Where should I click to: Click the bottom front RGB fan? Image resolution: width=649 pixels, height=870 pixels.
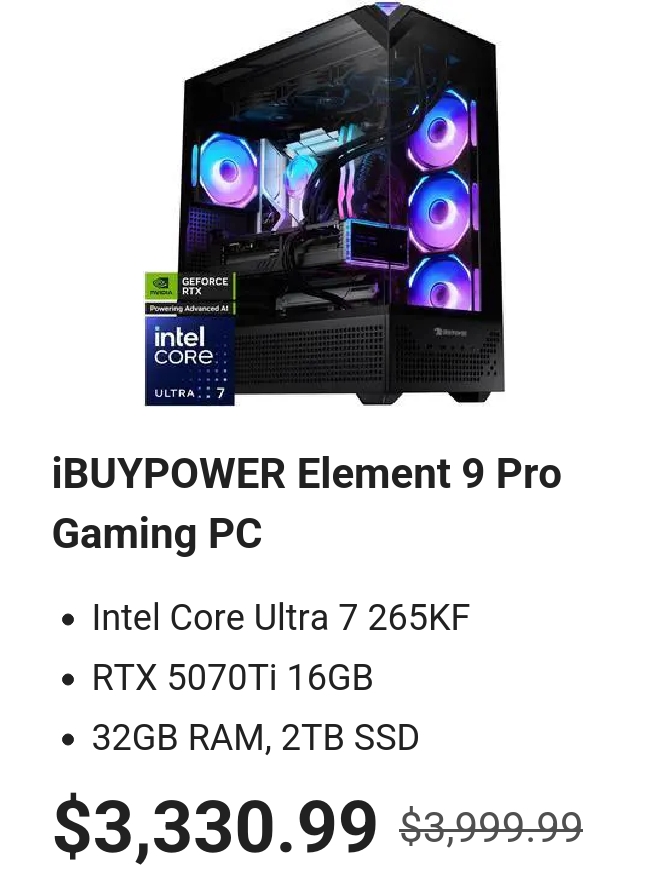pyautogui.click(x=442, y=284)
